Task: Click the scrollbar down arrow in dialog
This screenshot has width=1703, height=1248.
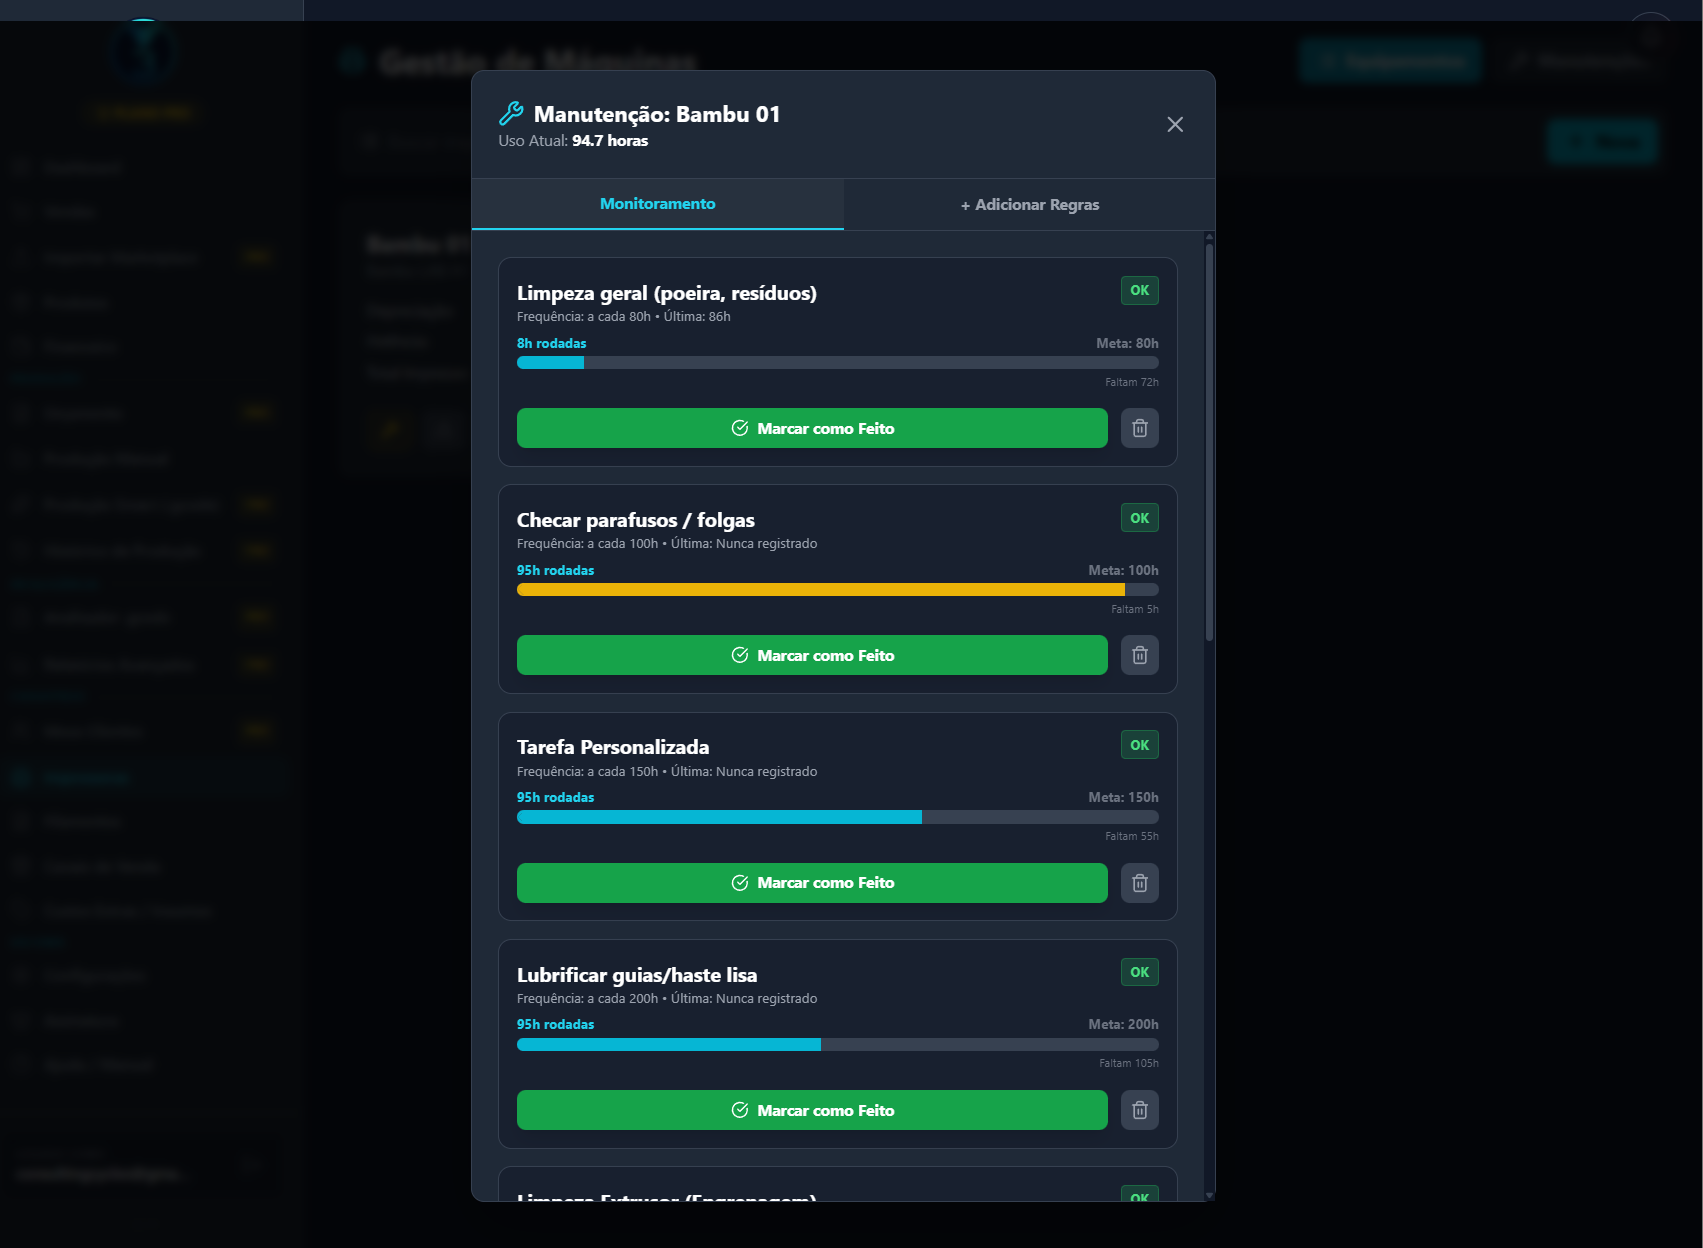Action: tap(1209, 1195)
